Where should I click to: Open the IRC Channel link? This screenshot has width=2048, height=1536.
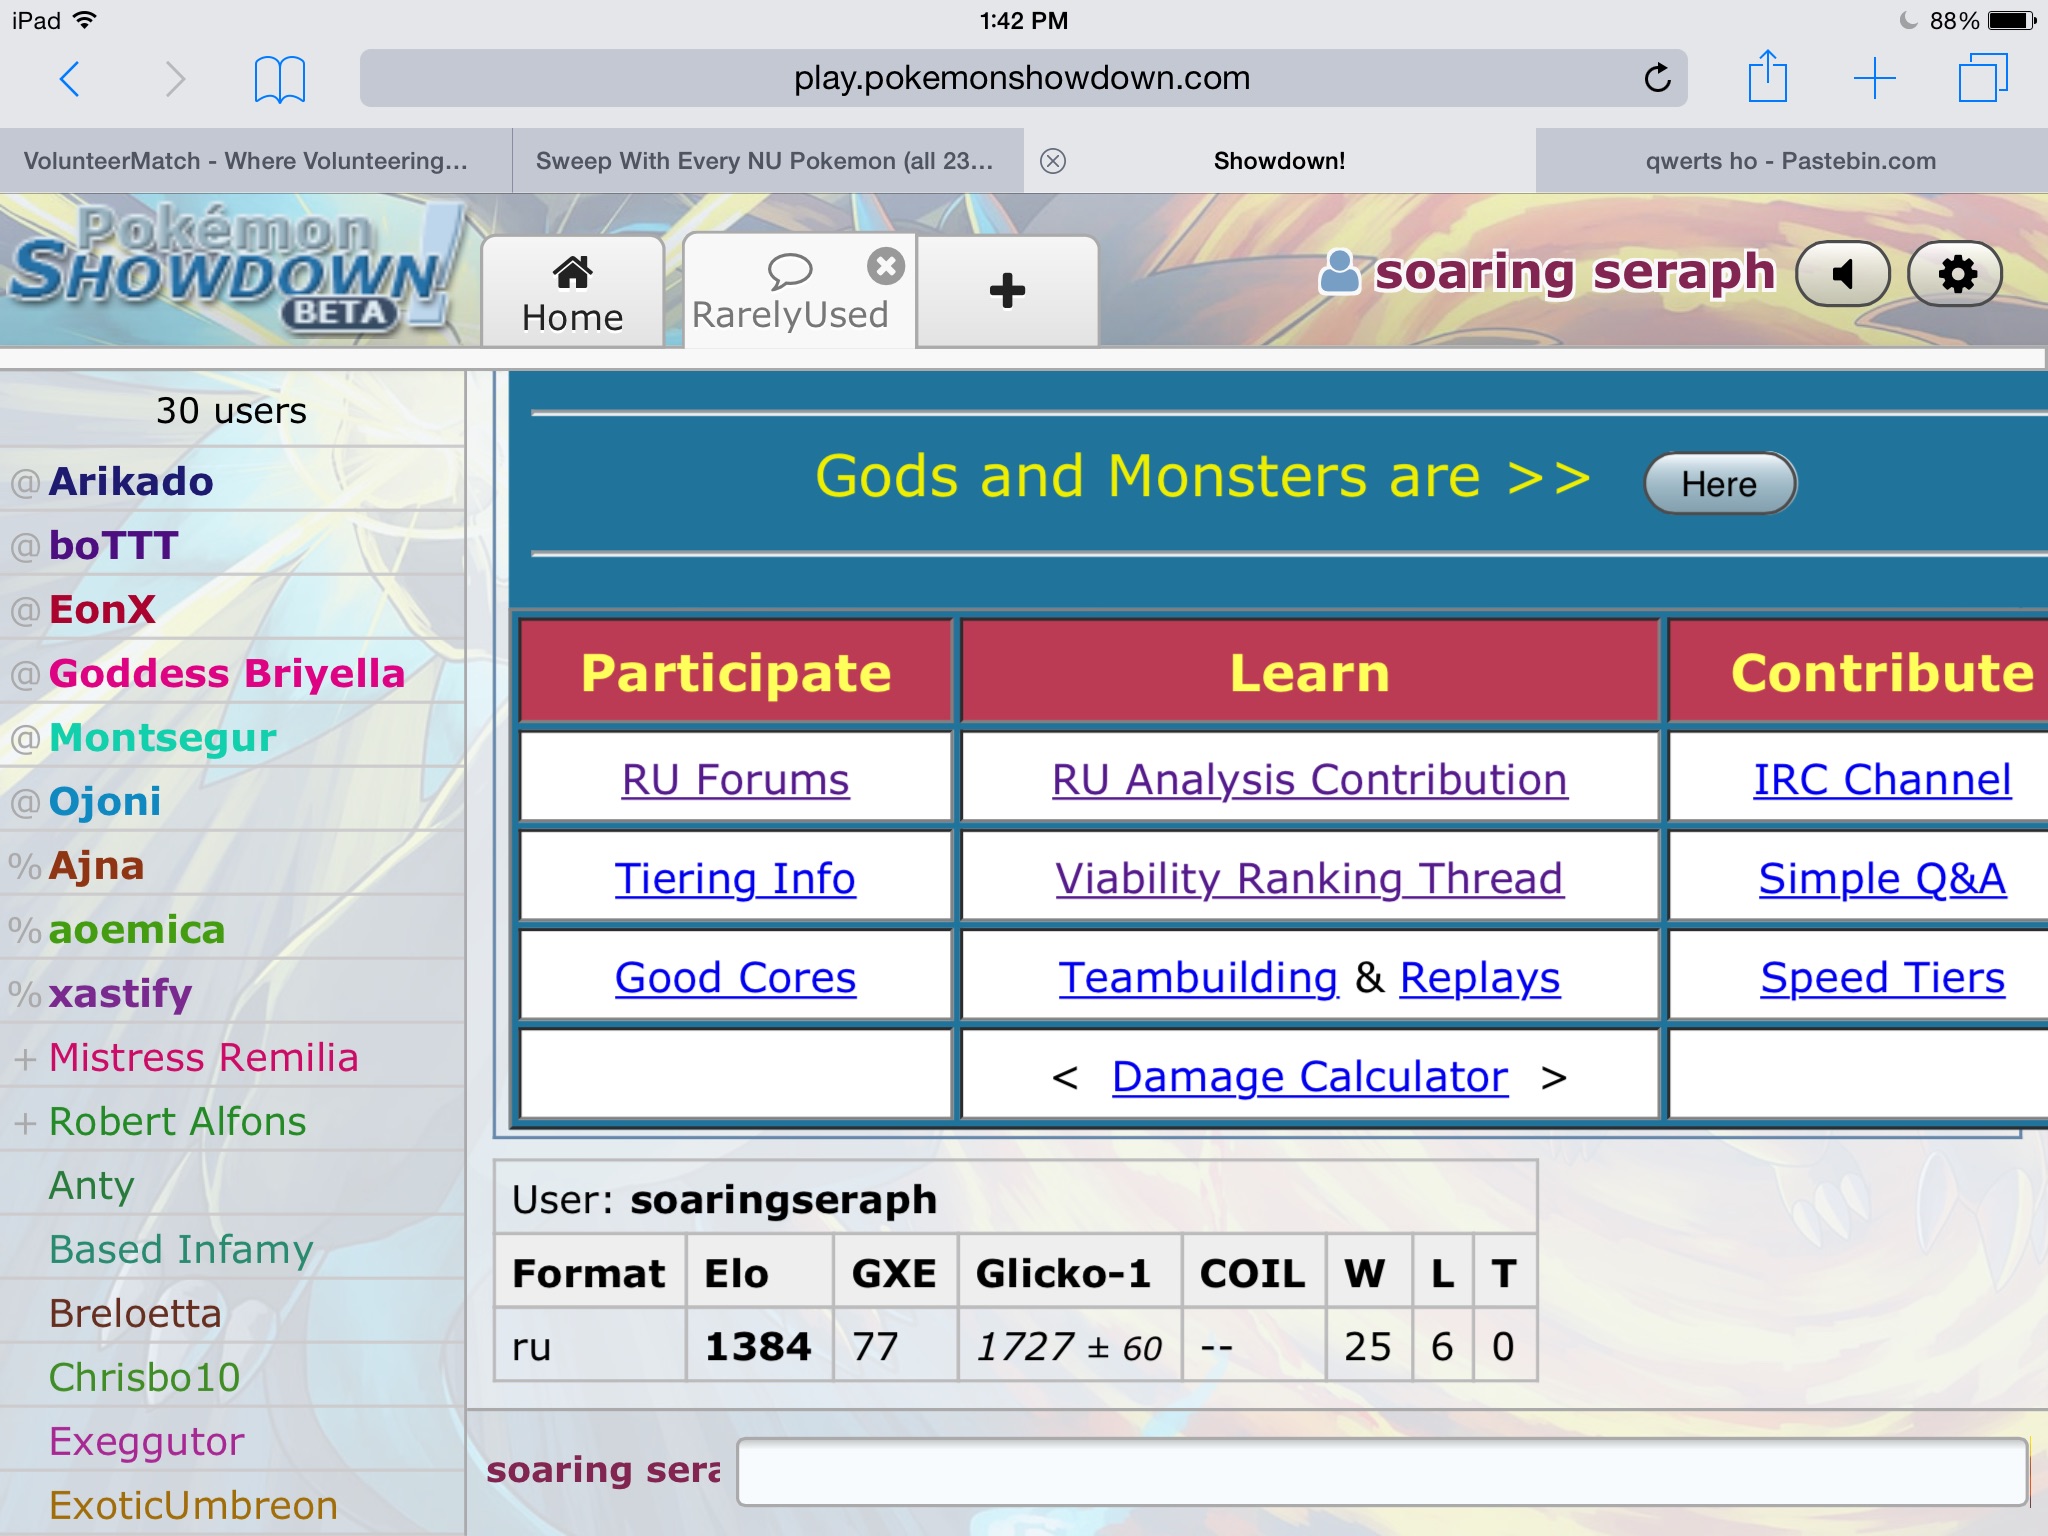(x=1882, y=779)
